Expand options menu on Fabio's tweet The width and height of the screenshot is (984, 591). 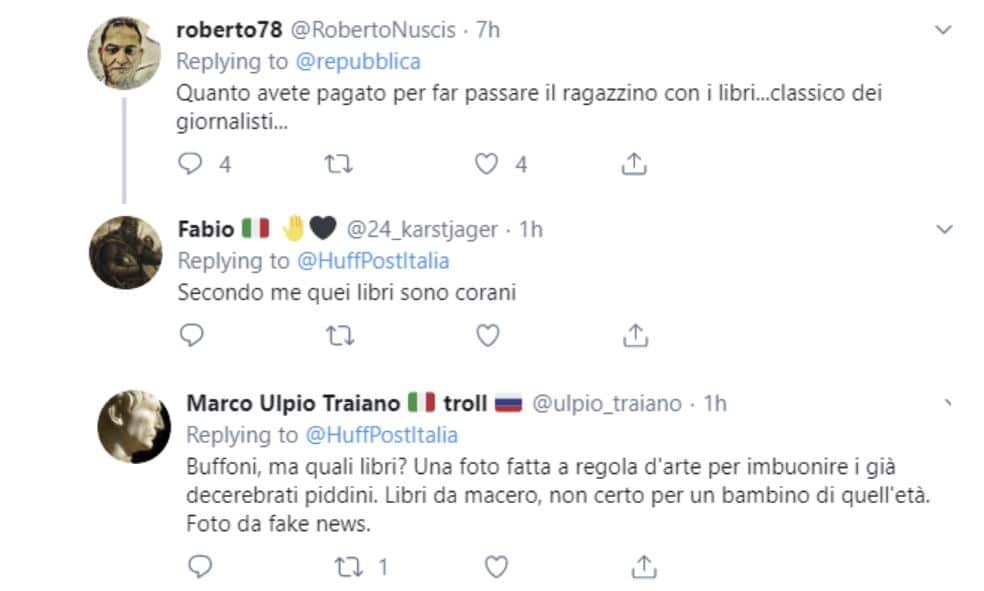(942, 230)
